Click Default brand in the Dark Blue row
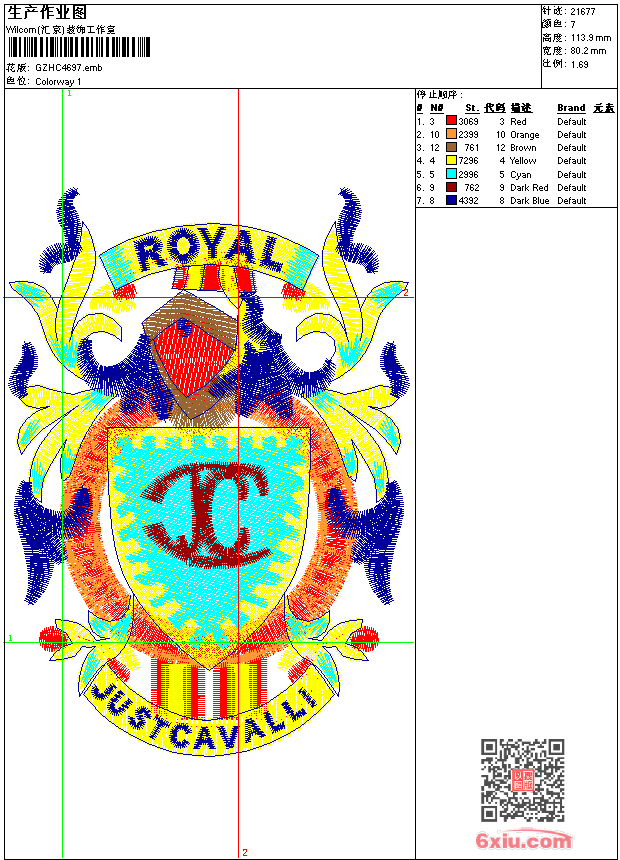Viewport: 620px width, 860px height. tap(572, 201)
